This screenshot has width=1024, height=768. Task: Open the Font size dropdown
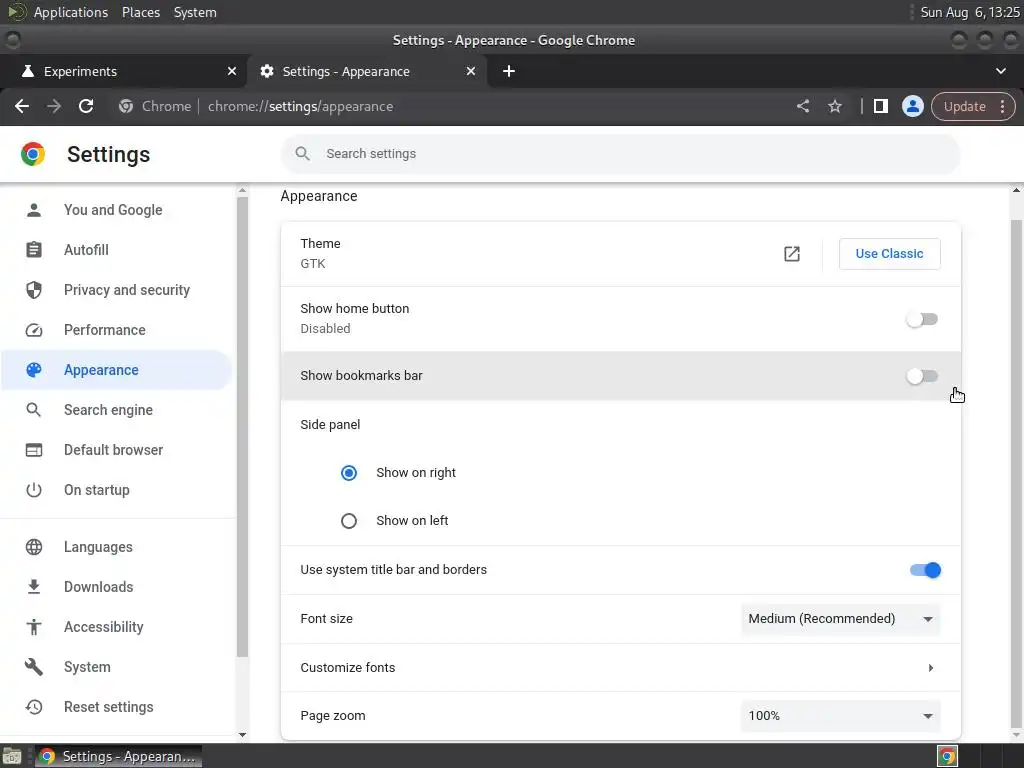point(840,619)
